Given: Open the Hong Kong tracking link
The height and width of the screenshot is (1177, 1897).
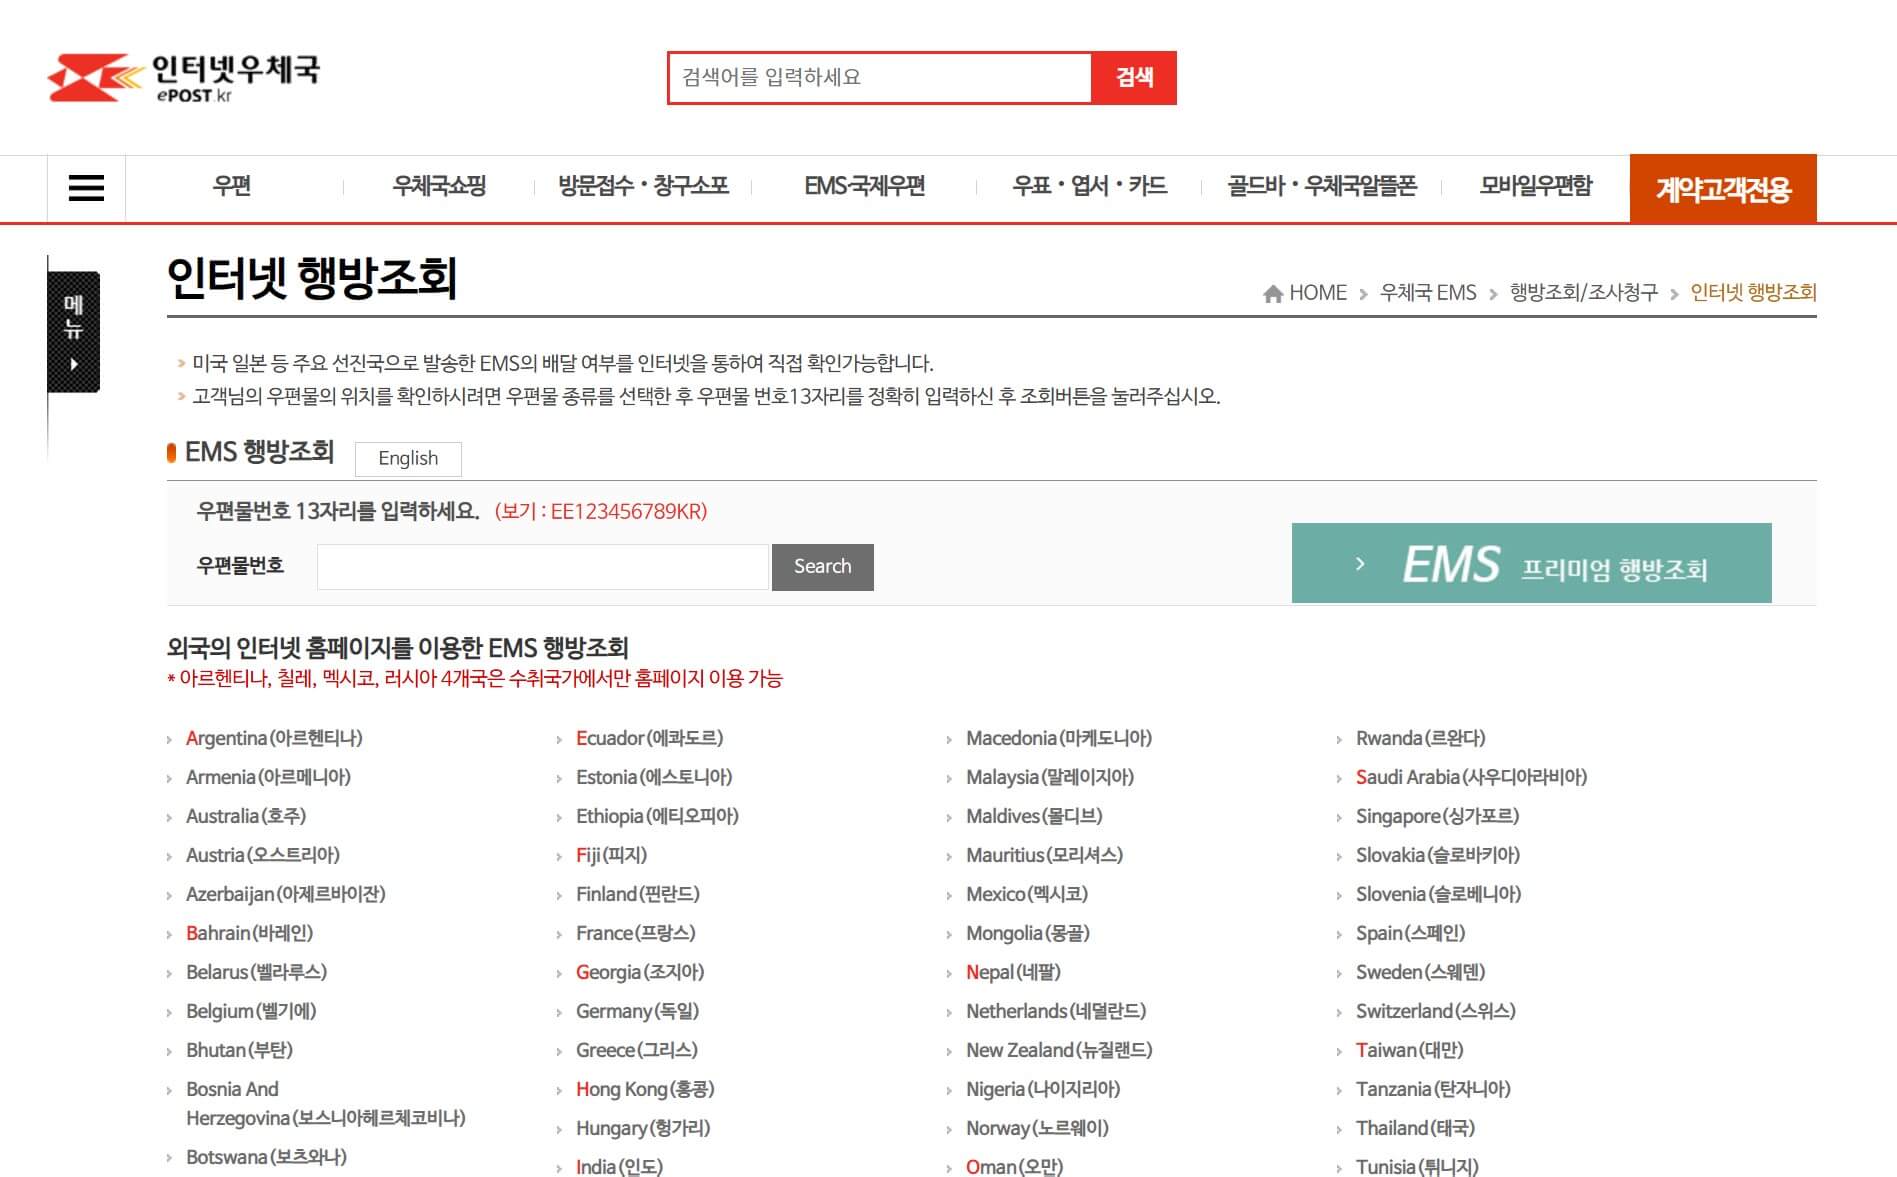Looking at the screenshot, I should point(645,1089).
